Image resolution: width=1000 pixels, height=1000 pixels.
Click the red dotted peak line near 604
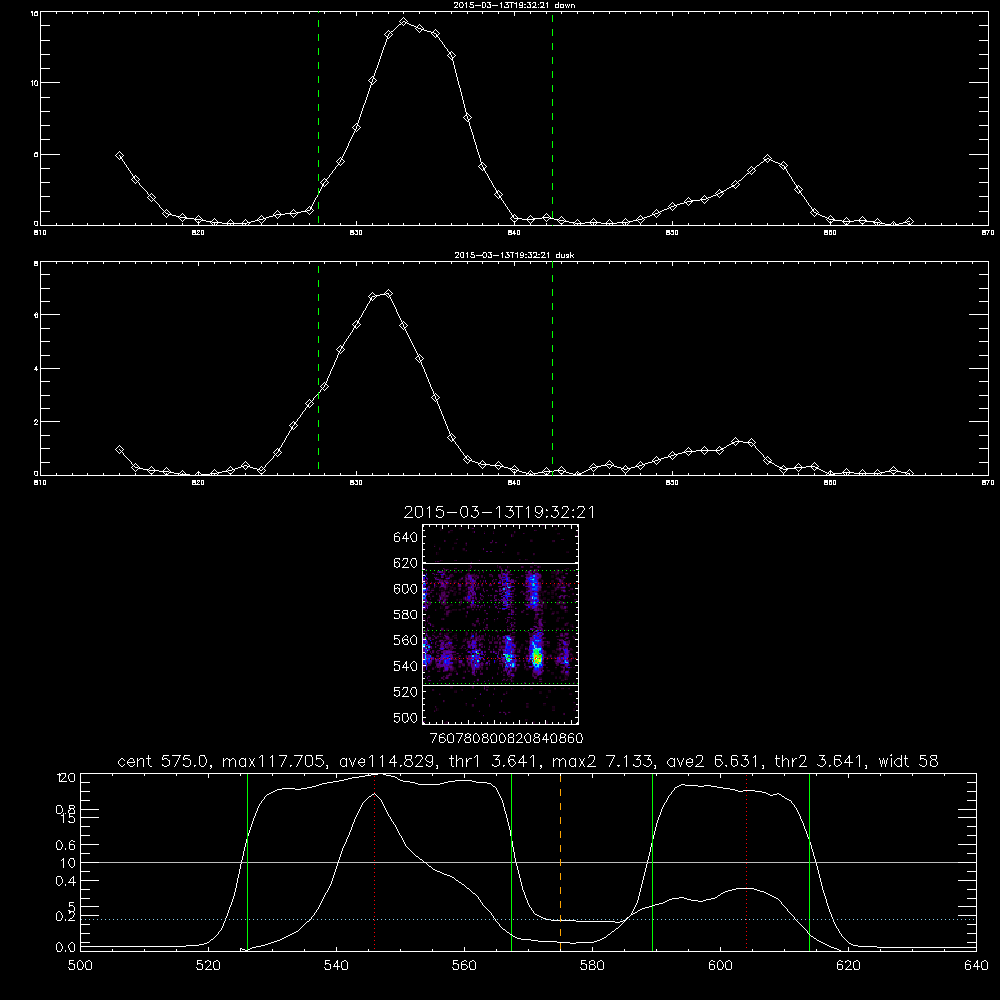[746, 862]
